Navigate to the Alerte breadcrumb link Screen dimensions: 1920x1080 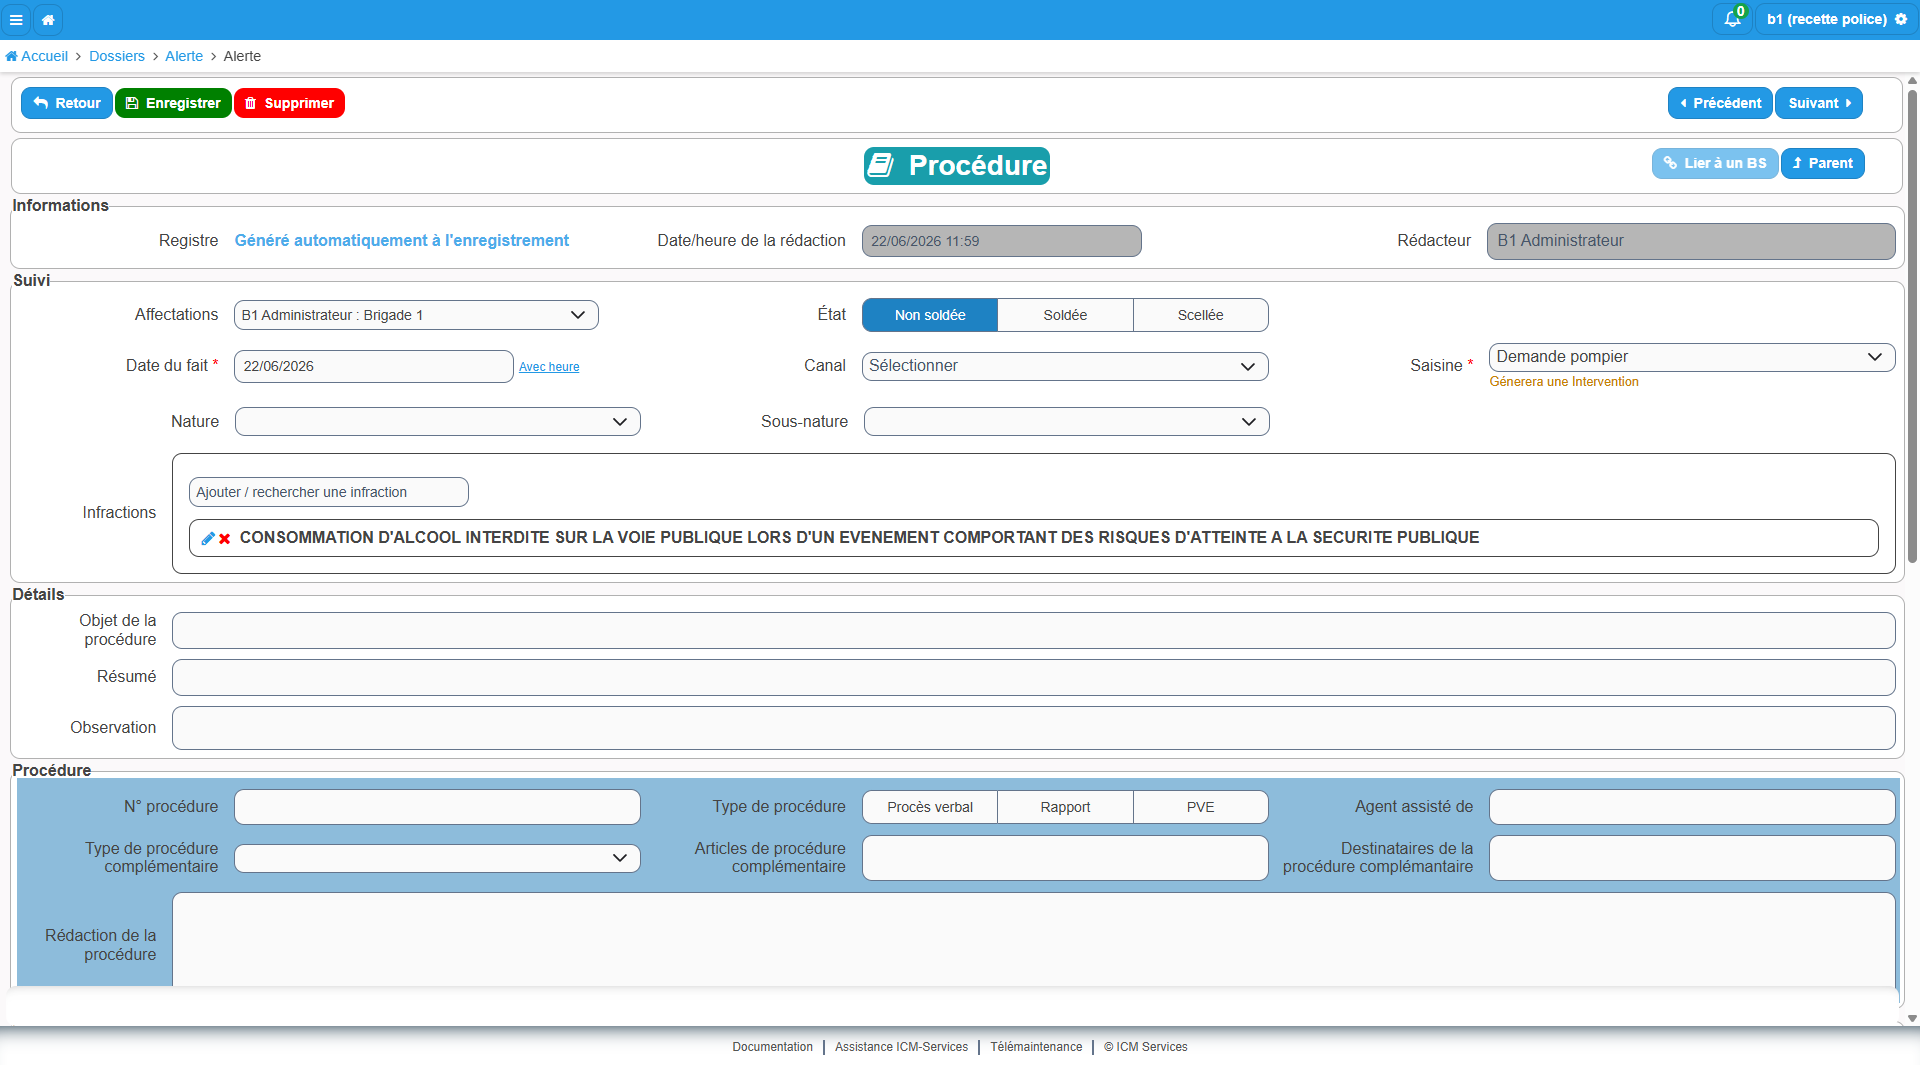[184, 56]
